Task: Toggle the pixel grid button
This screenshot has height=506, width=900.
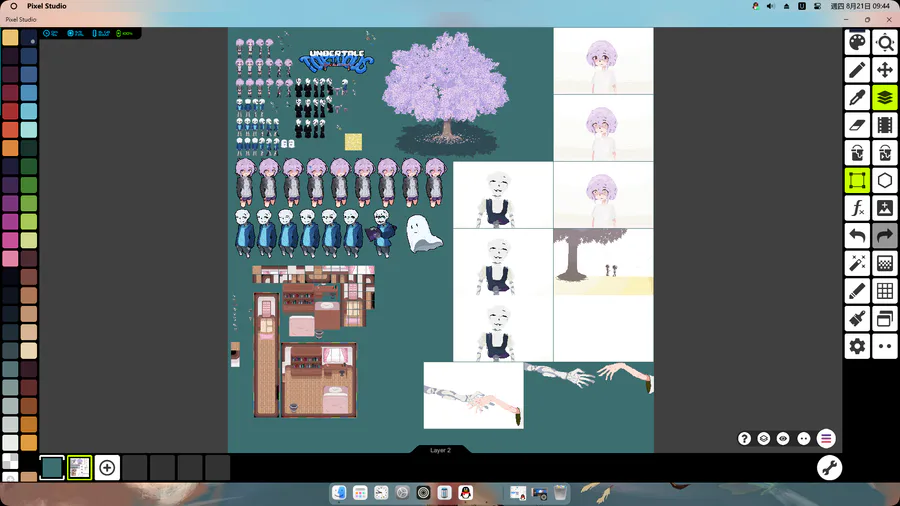Action: [885, 291]
